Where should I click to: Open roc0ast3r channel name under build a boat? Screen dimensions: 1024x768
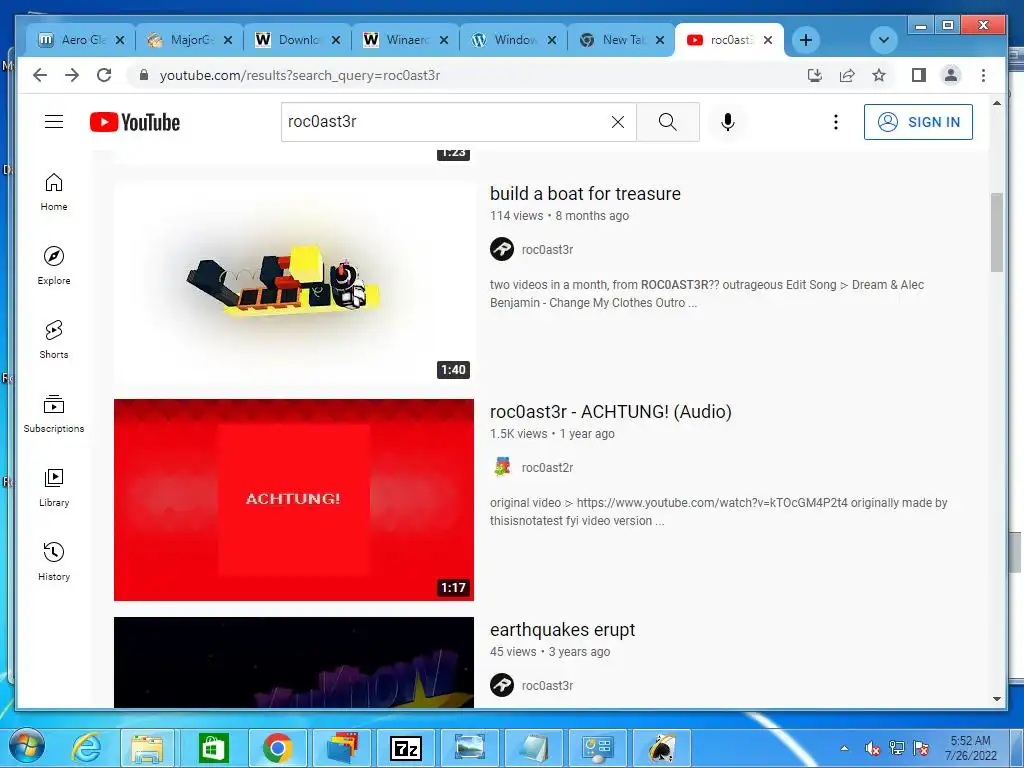click(x=547, y=249)
